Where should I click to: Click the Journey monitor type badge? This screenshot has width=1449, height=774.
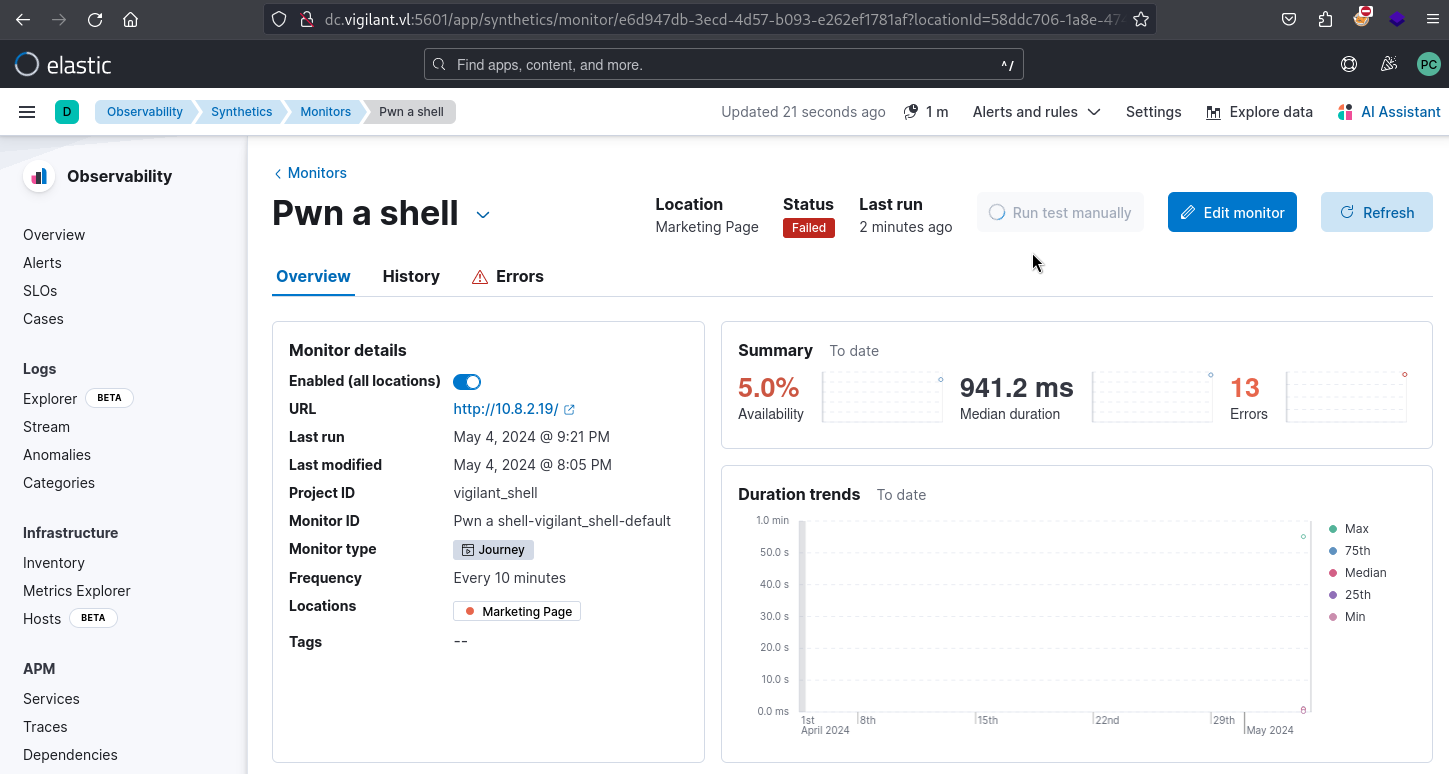[x=493, y=550]
